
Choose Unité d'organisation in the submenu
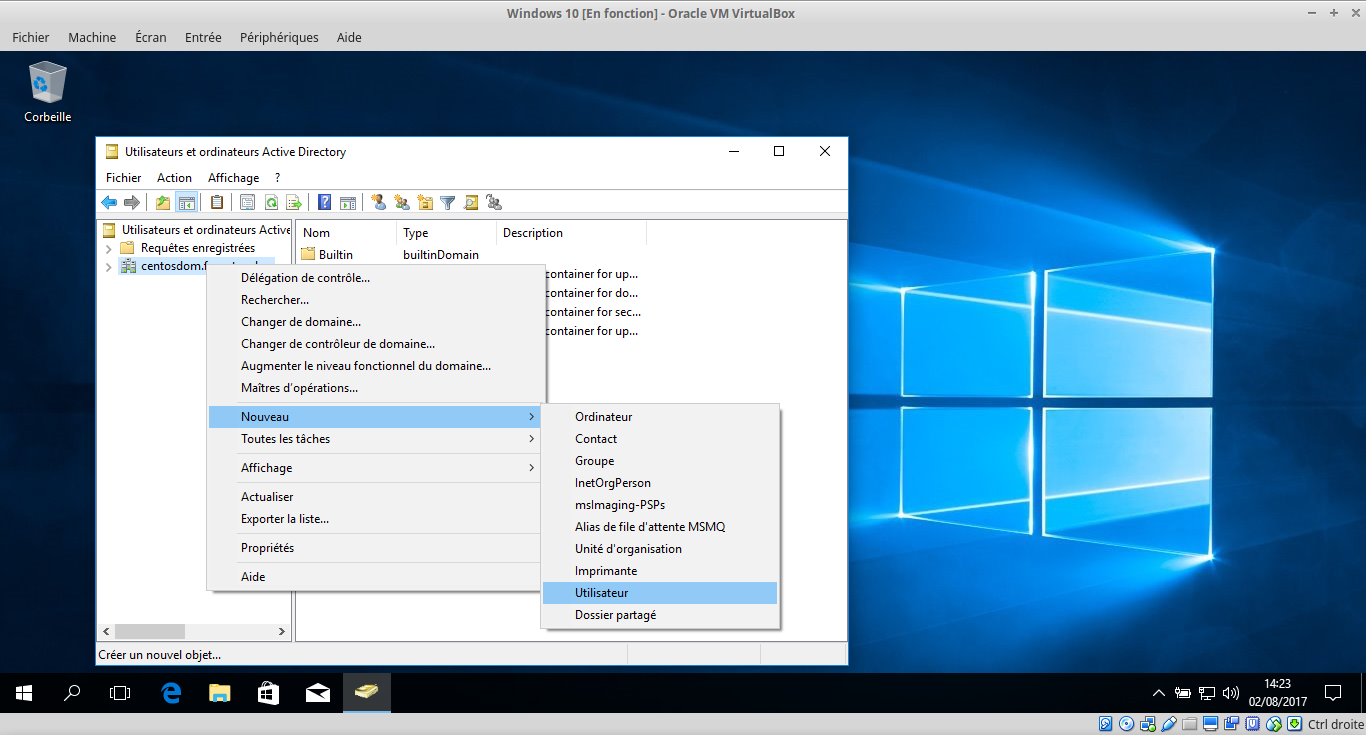(x=660, y=549)
